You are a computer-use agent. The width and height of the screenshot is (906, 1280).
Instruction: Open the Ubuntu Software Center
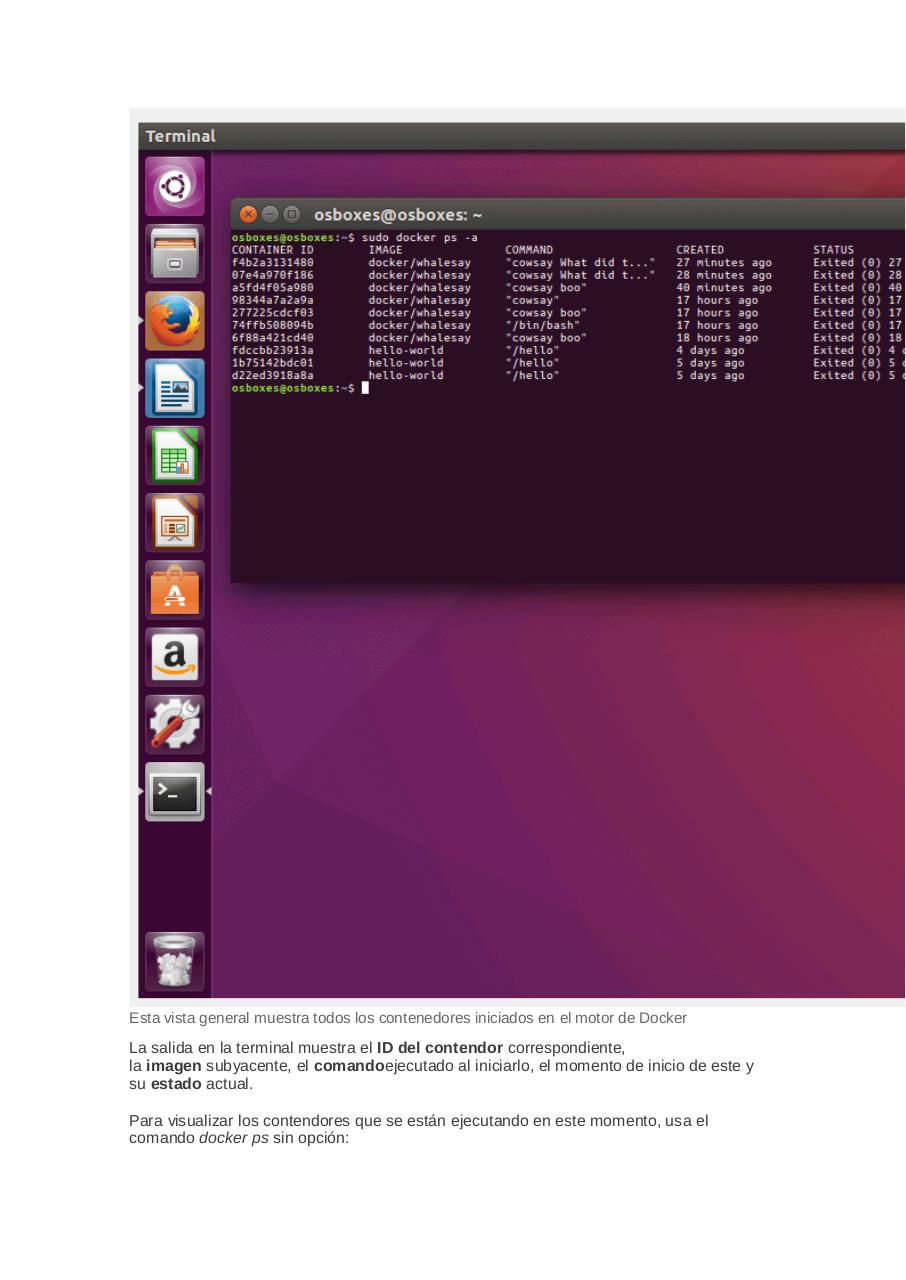[174, 589]
